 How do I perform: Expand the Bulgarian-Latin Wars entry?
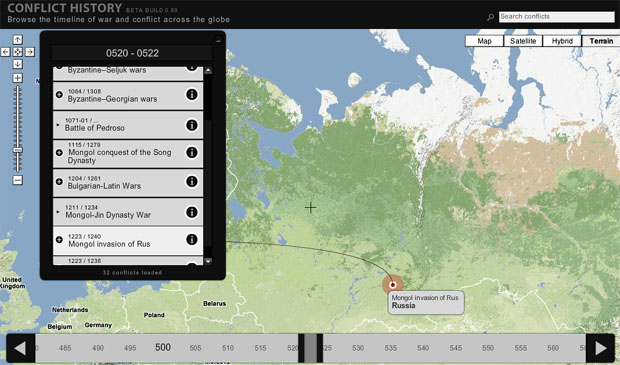59,182
